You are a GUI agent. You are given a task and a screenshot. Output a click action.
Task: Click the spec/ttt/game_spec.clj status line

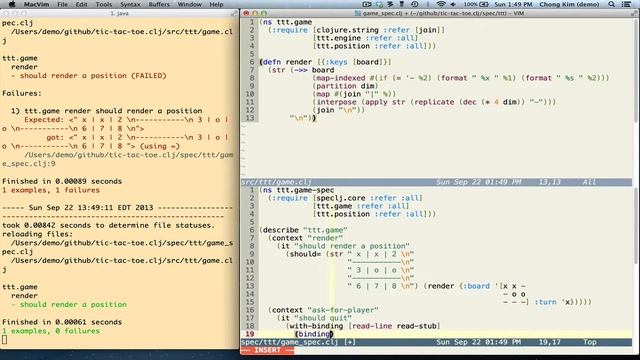(x=436, y=342)
